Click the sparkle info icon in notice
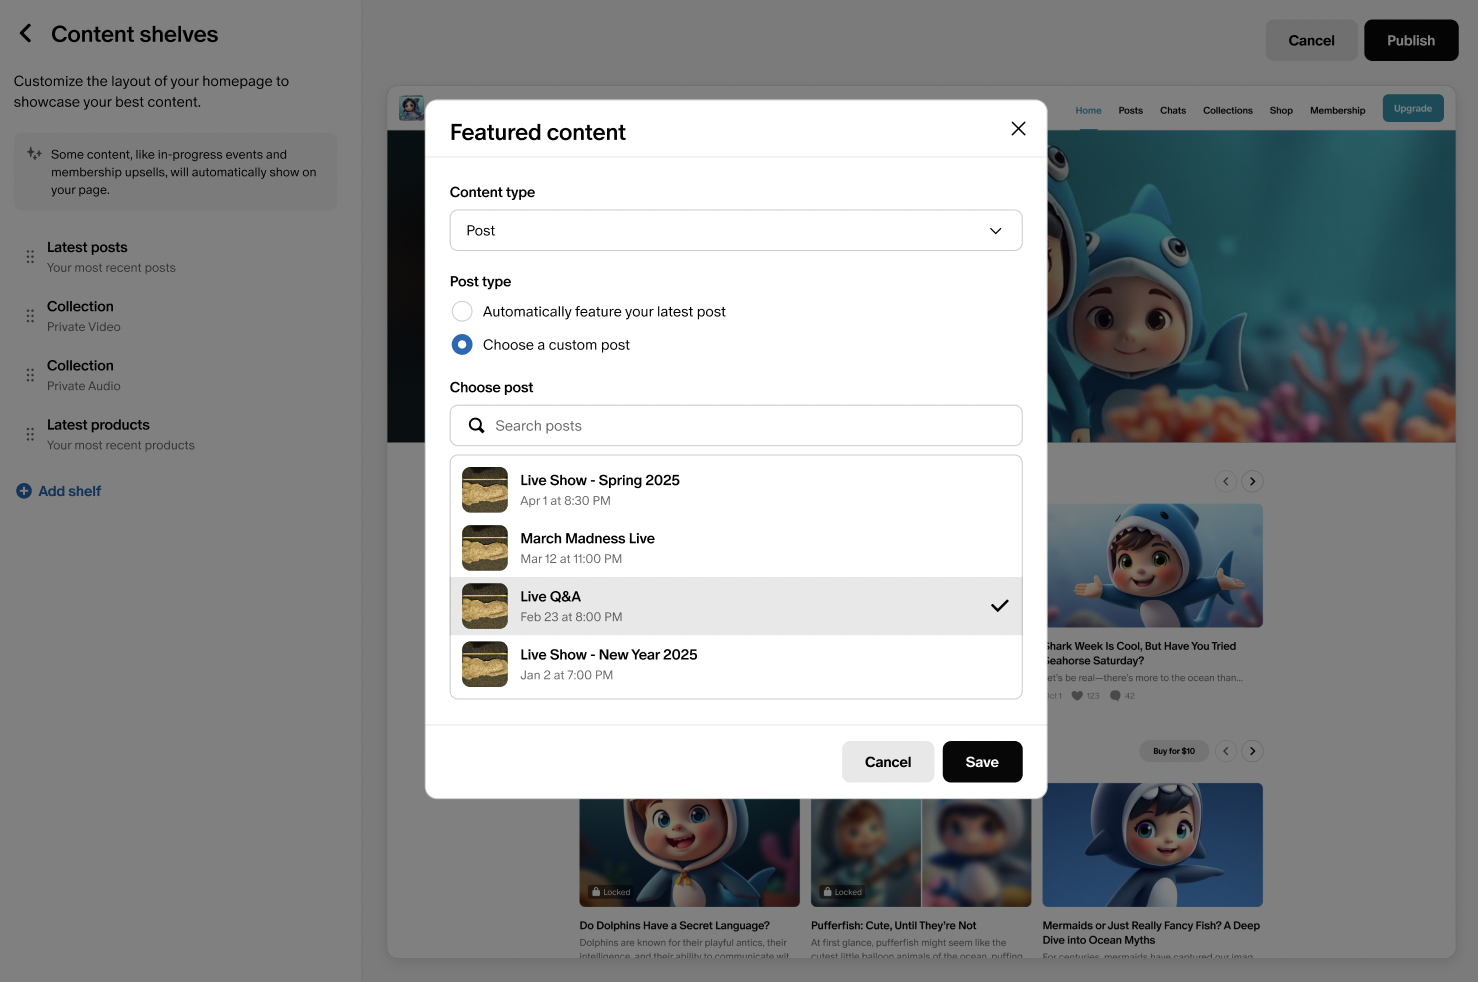The image size is (1478, 982). click(x=34, y=154)
